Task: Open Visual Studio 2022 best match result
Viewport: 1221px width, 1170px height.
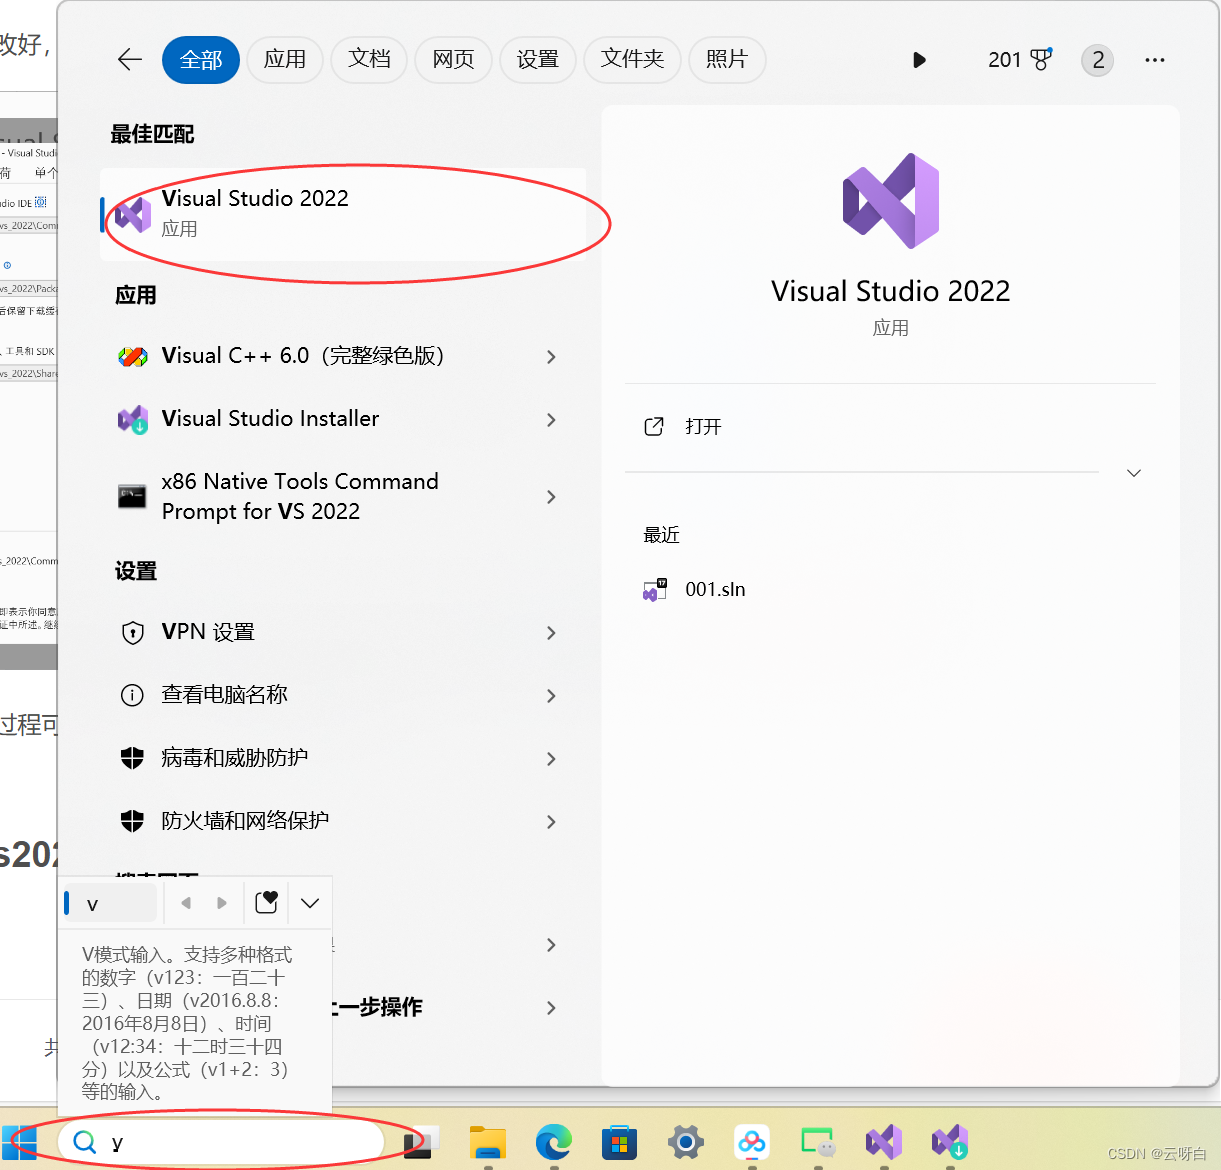Action: 343,214
